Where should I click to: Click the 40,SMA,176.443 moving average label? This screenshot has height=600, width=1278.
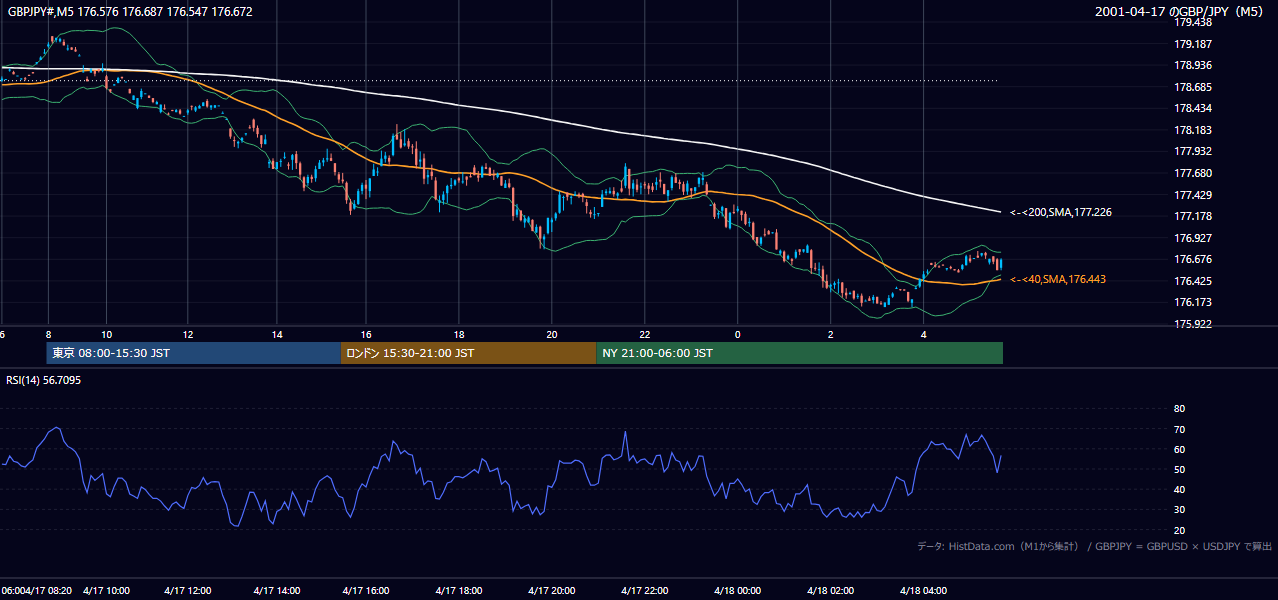1058,279
